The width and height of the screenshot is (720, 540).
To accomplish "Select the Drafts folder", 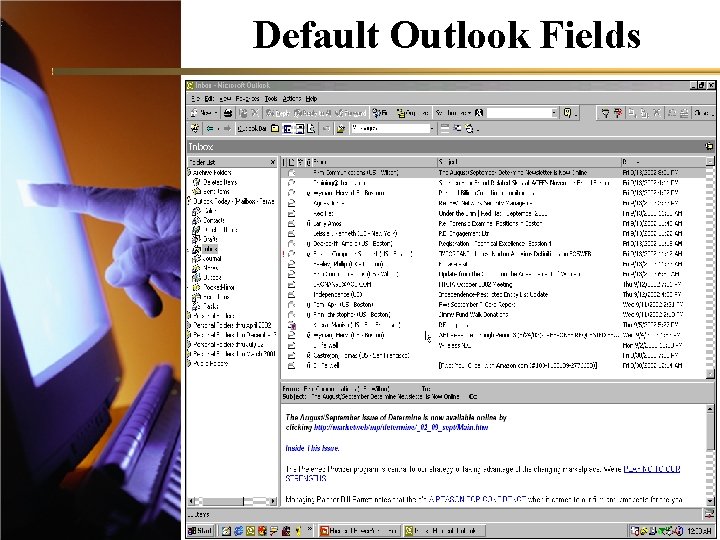I will click(210, 239).
